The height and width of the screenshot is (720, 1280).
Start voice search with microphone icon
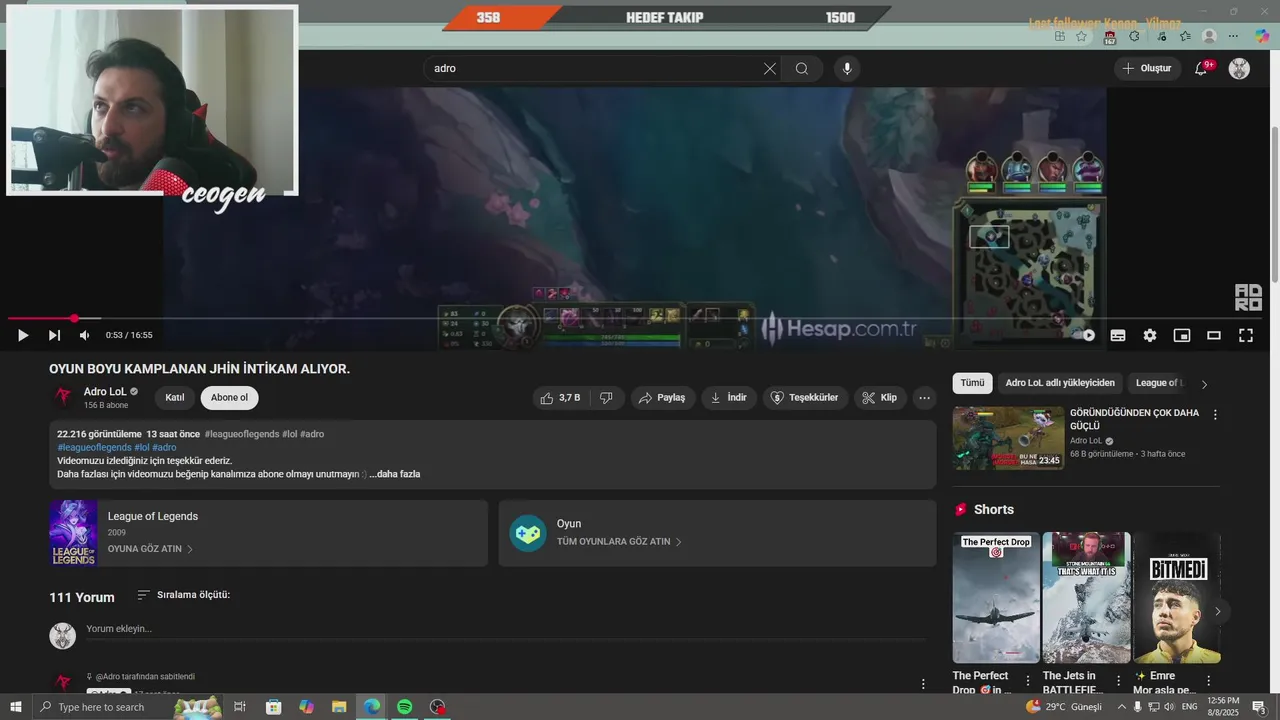[847, 69]
